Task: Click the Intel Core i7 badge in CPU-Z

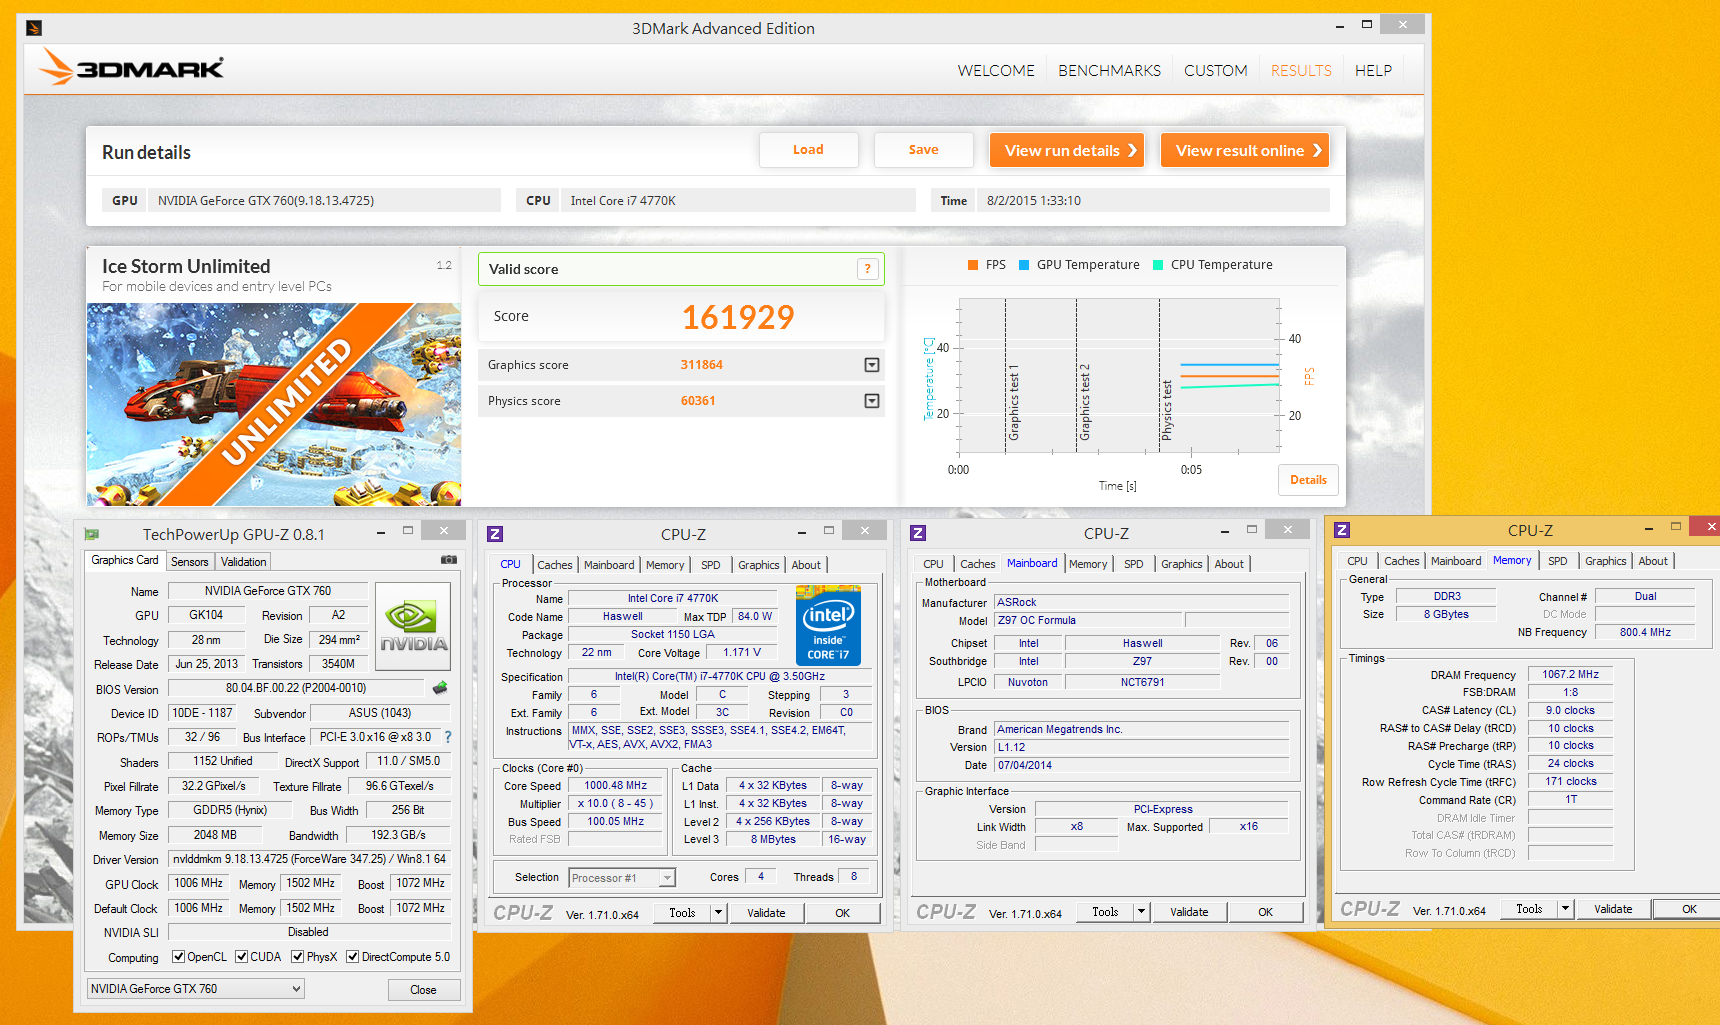Action: pos(828,626)
